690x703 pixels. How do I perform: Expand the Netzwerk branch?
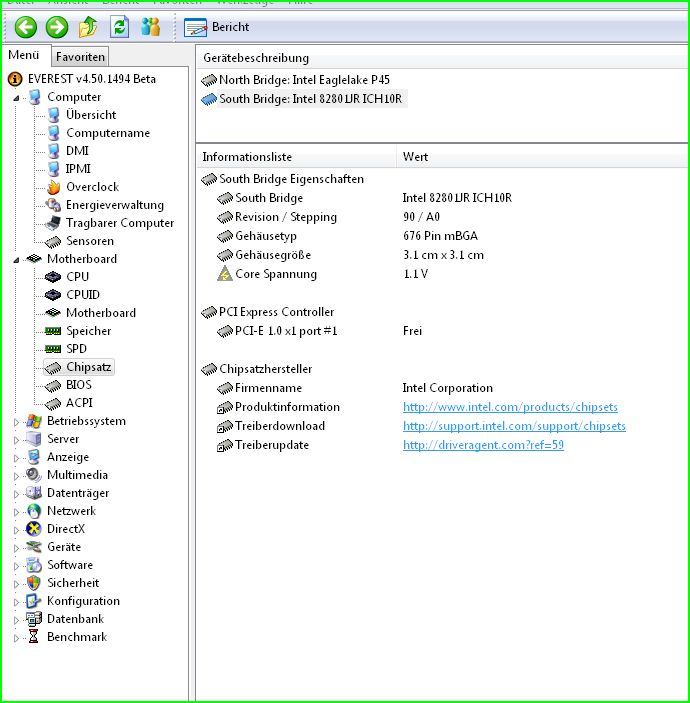tap(16, 511)
